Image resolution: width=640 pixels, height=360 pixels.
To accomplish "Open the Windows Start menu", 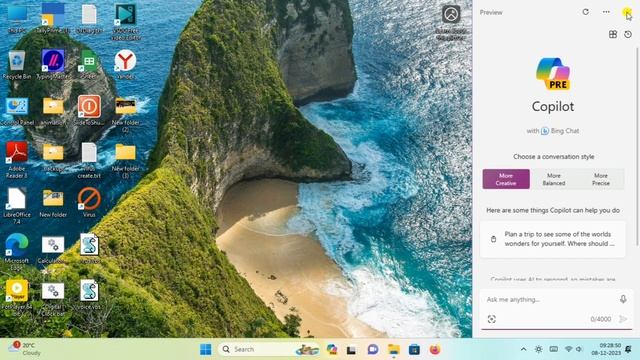I will pos(206,349).
